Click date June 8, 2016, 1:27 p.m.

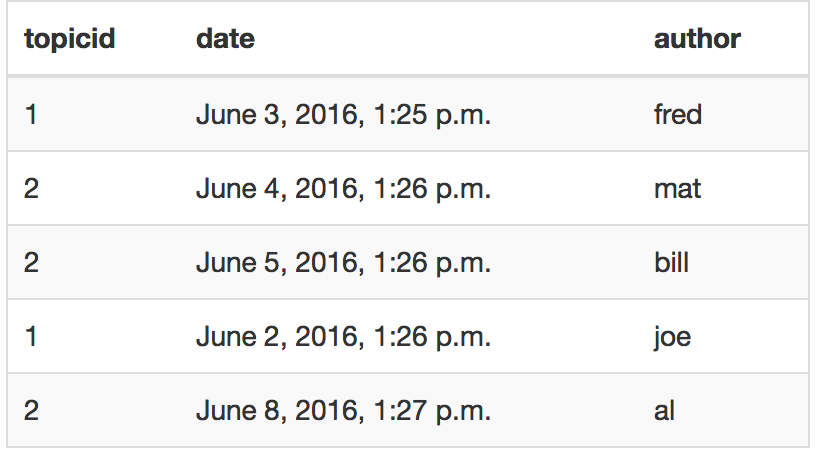tap(343, 411)
